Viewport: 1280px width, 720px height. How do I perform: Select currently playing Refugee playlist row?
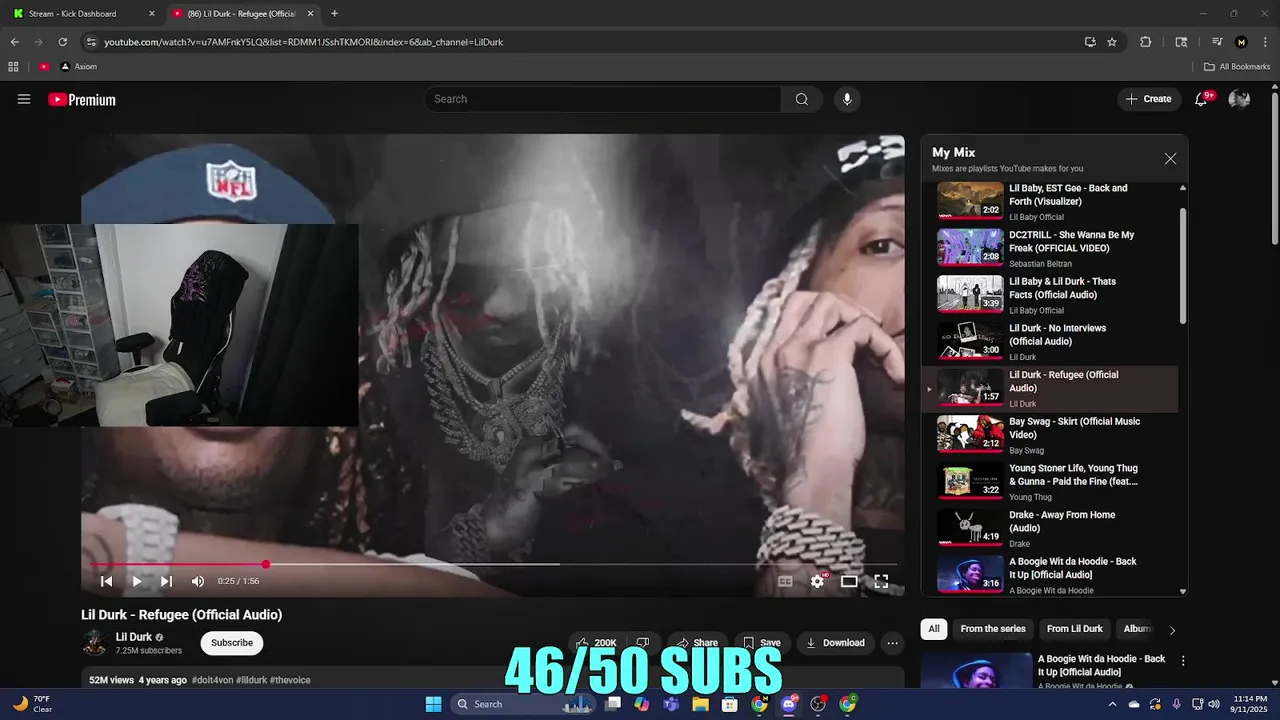[1048, 389]
